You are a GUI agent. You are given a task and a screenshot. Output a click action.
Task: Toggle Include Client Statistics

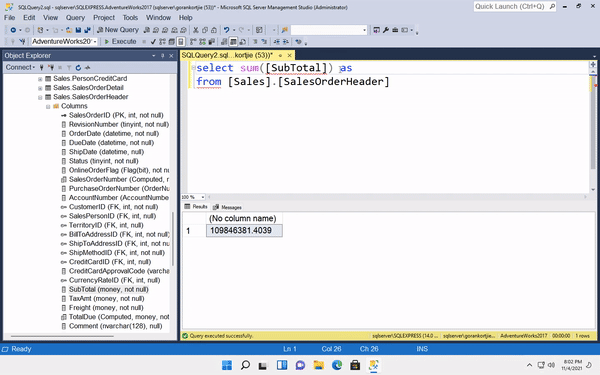(211, 41)
